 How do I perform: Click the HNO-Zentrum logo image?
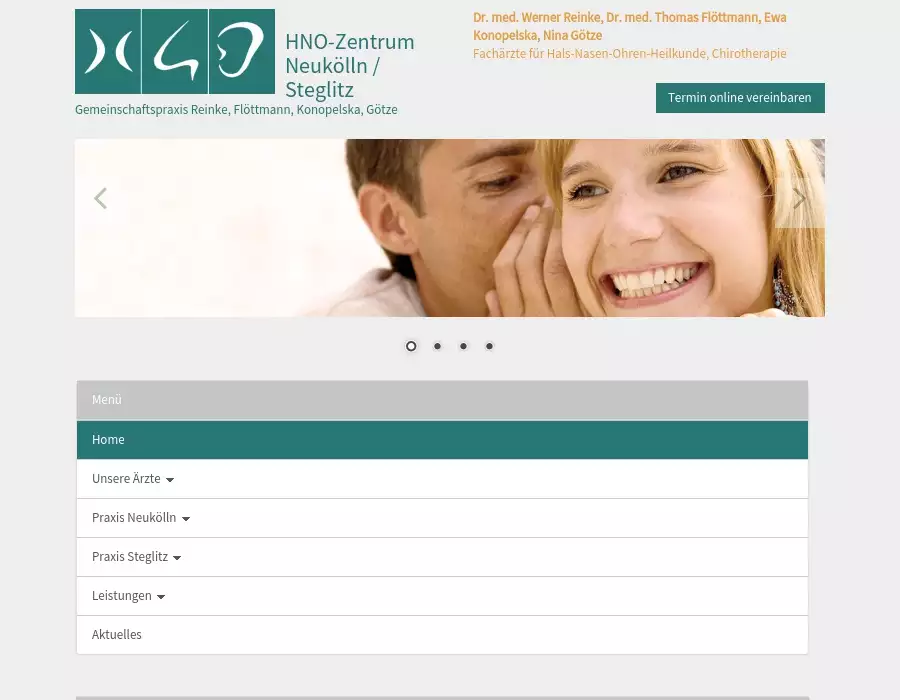(x=174, y=51)
